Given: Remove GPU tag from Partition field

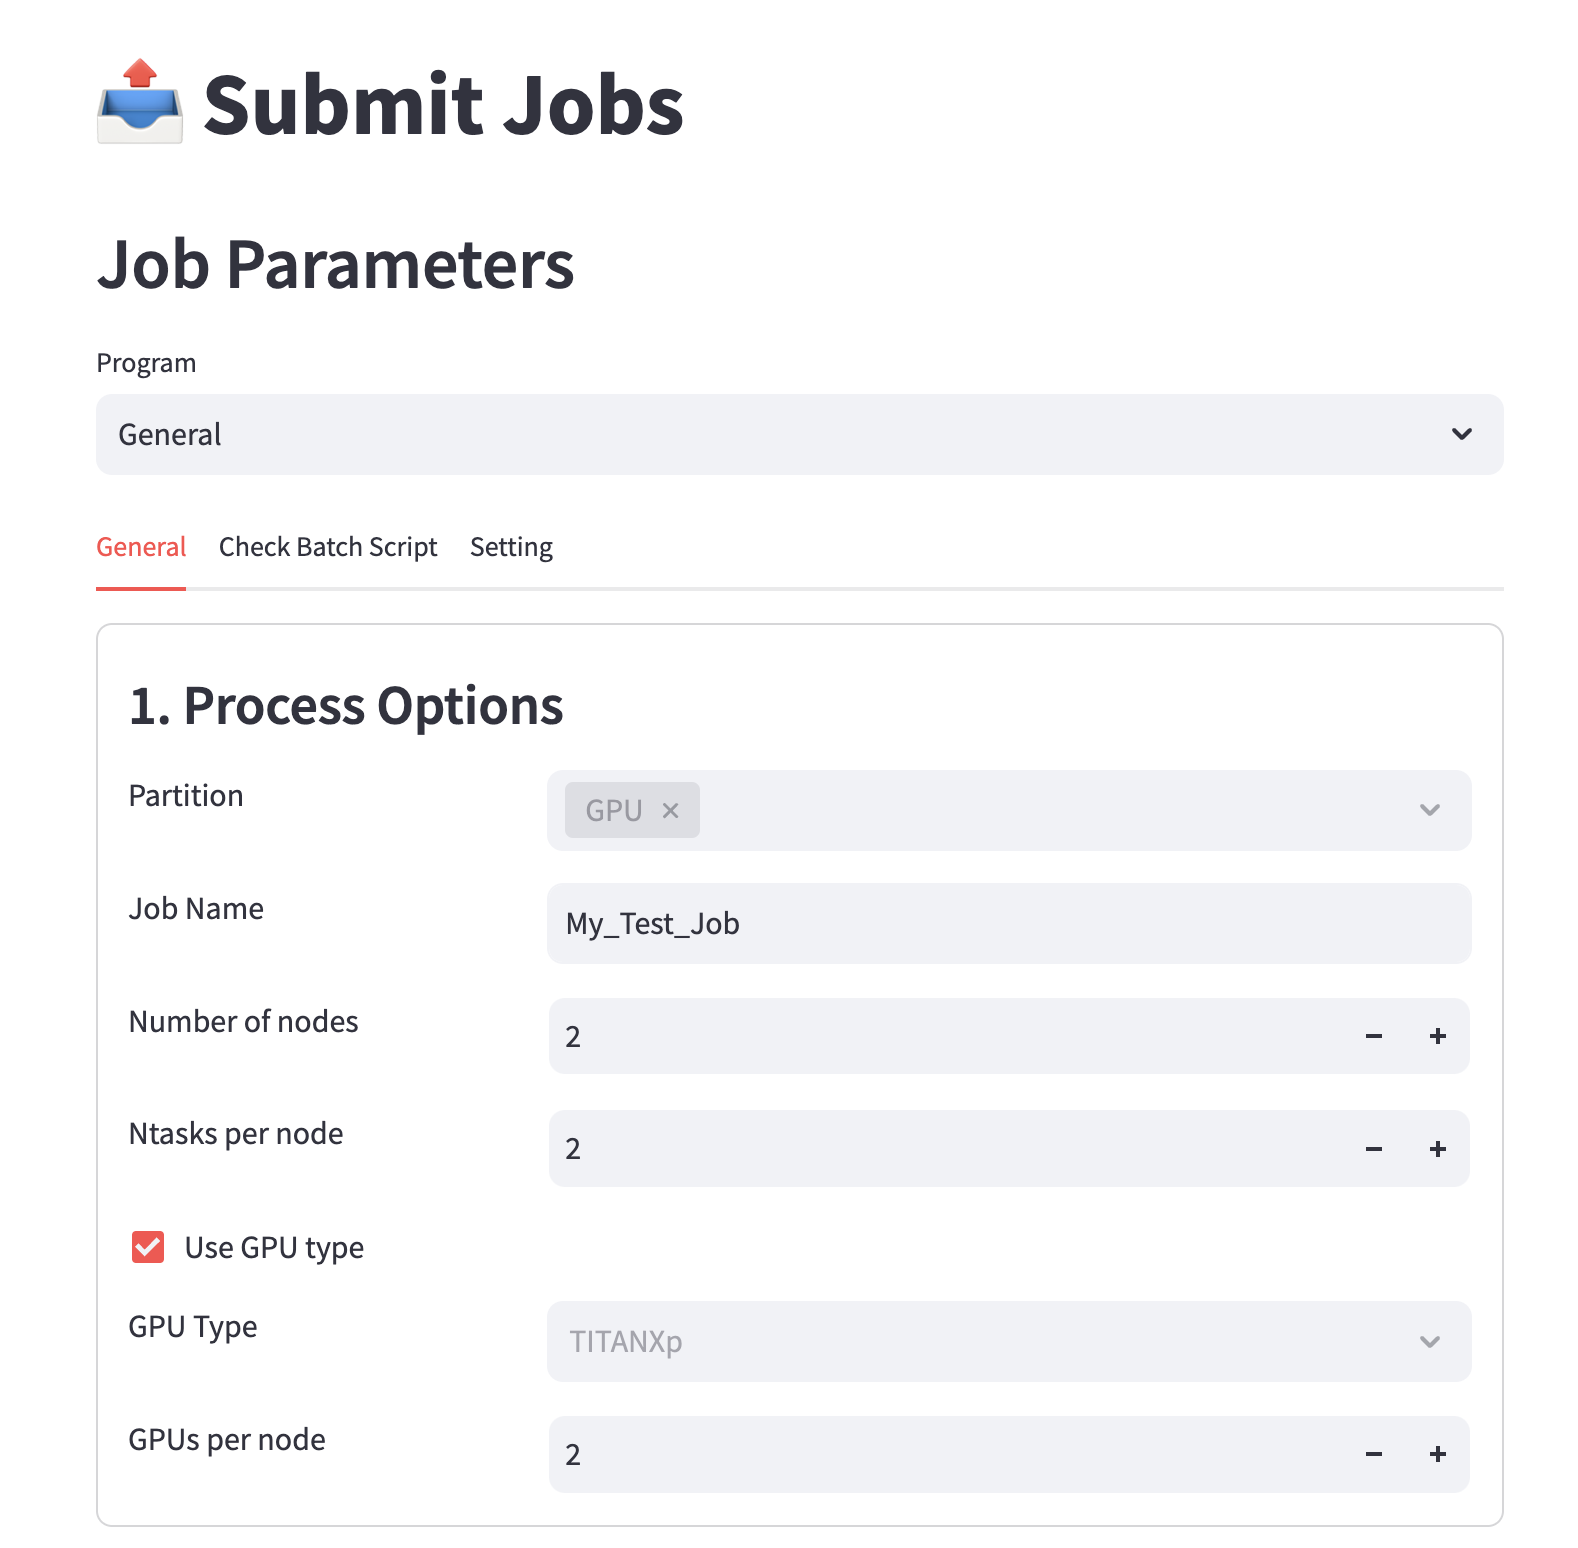Looking at the screenshot, I should point(670,811).
